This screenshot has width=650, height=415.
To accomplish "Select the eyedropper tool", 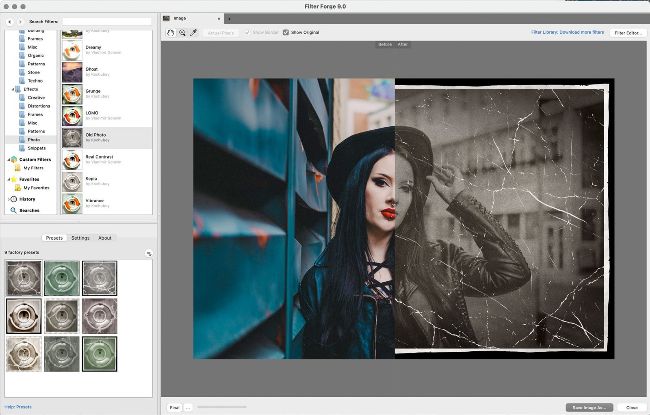I will [195, 33].
